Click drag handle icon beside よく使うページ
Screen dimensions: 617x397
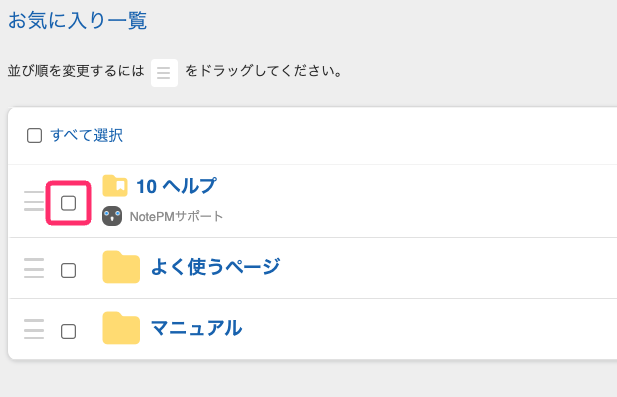click(34, 268)
